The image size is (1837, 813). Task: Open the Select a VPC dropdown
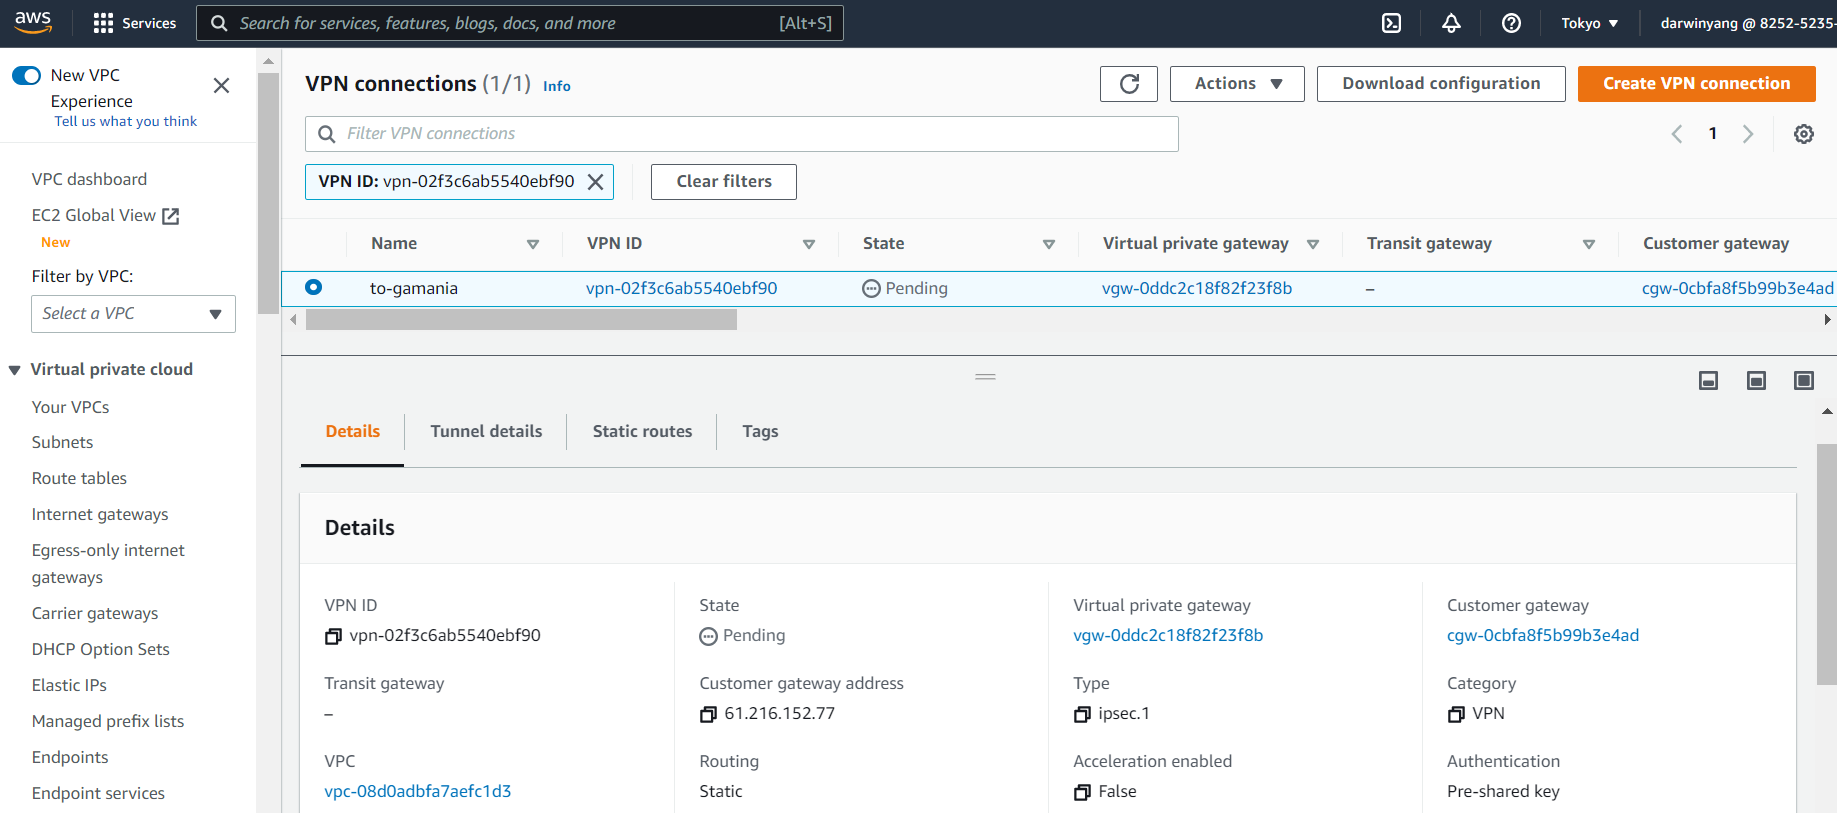tap(133, 314)
